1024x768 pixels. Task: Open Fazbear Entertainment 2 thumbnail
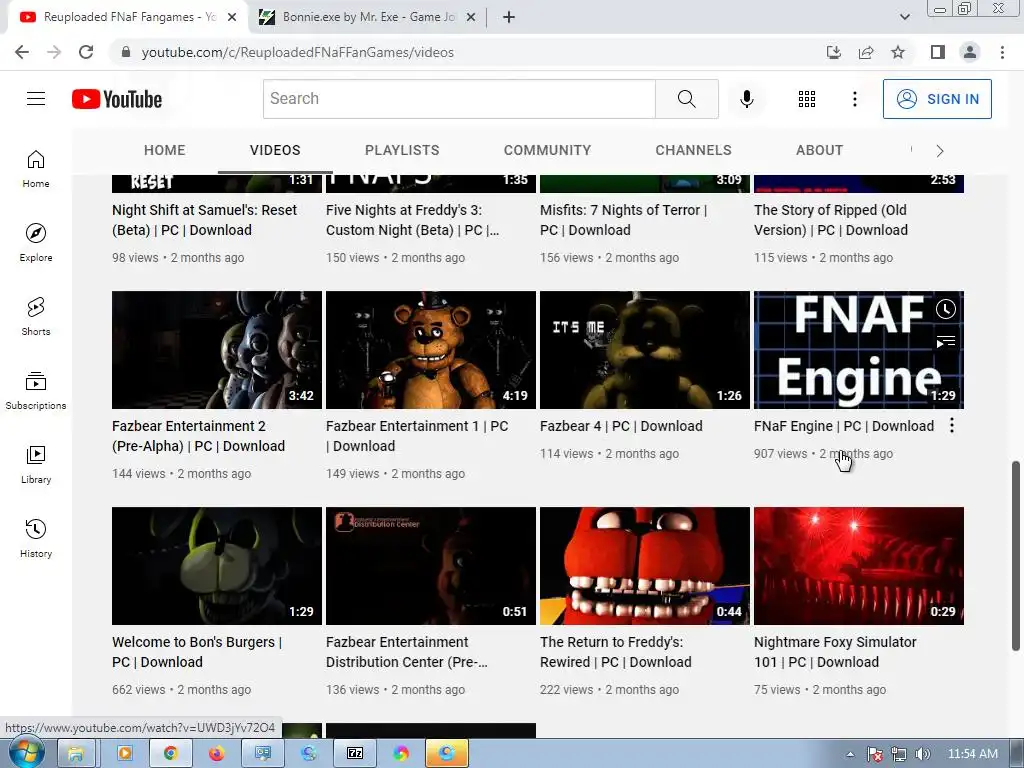point(217,350)
